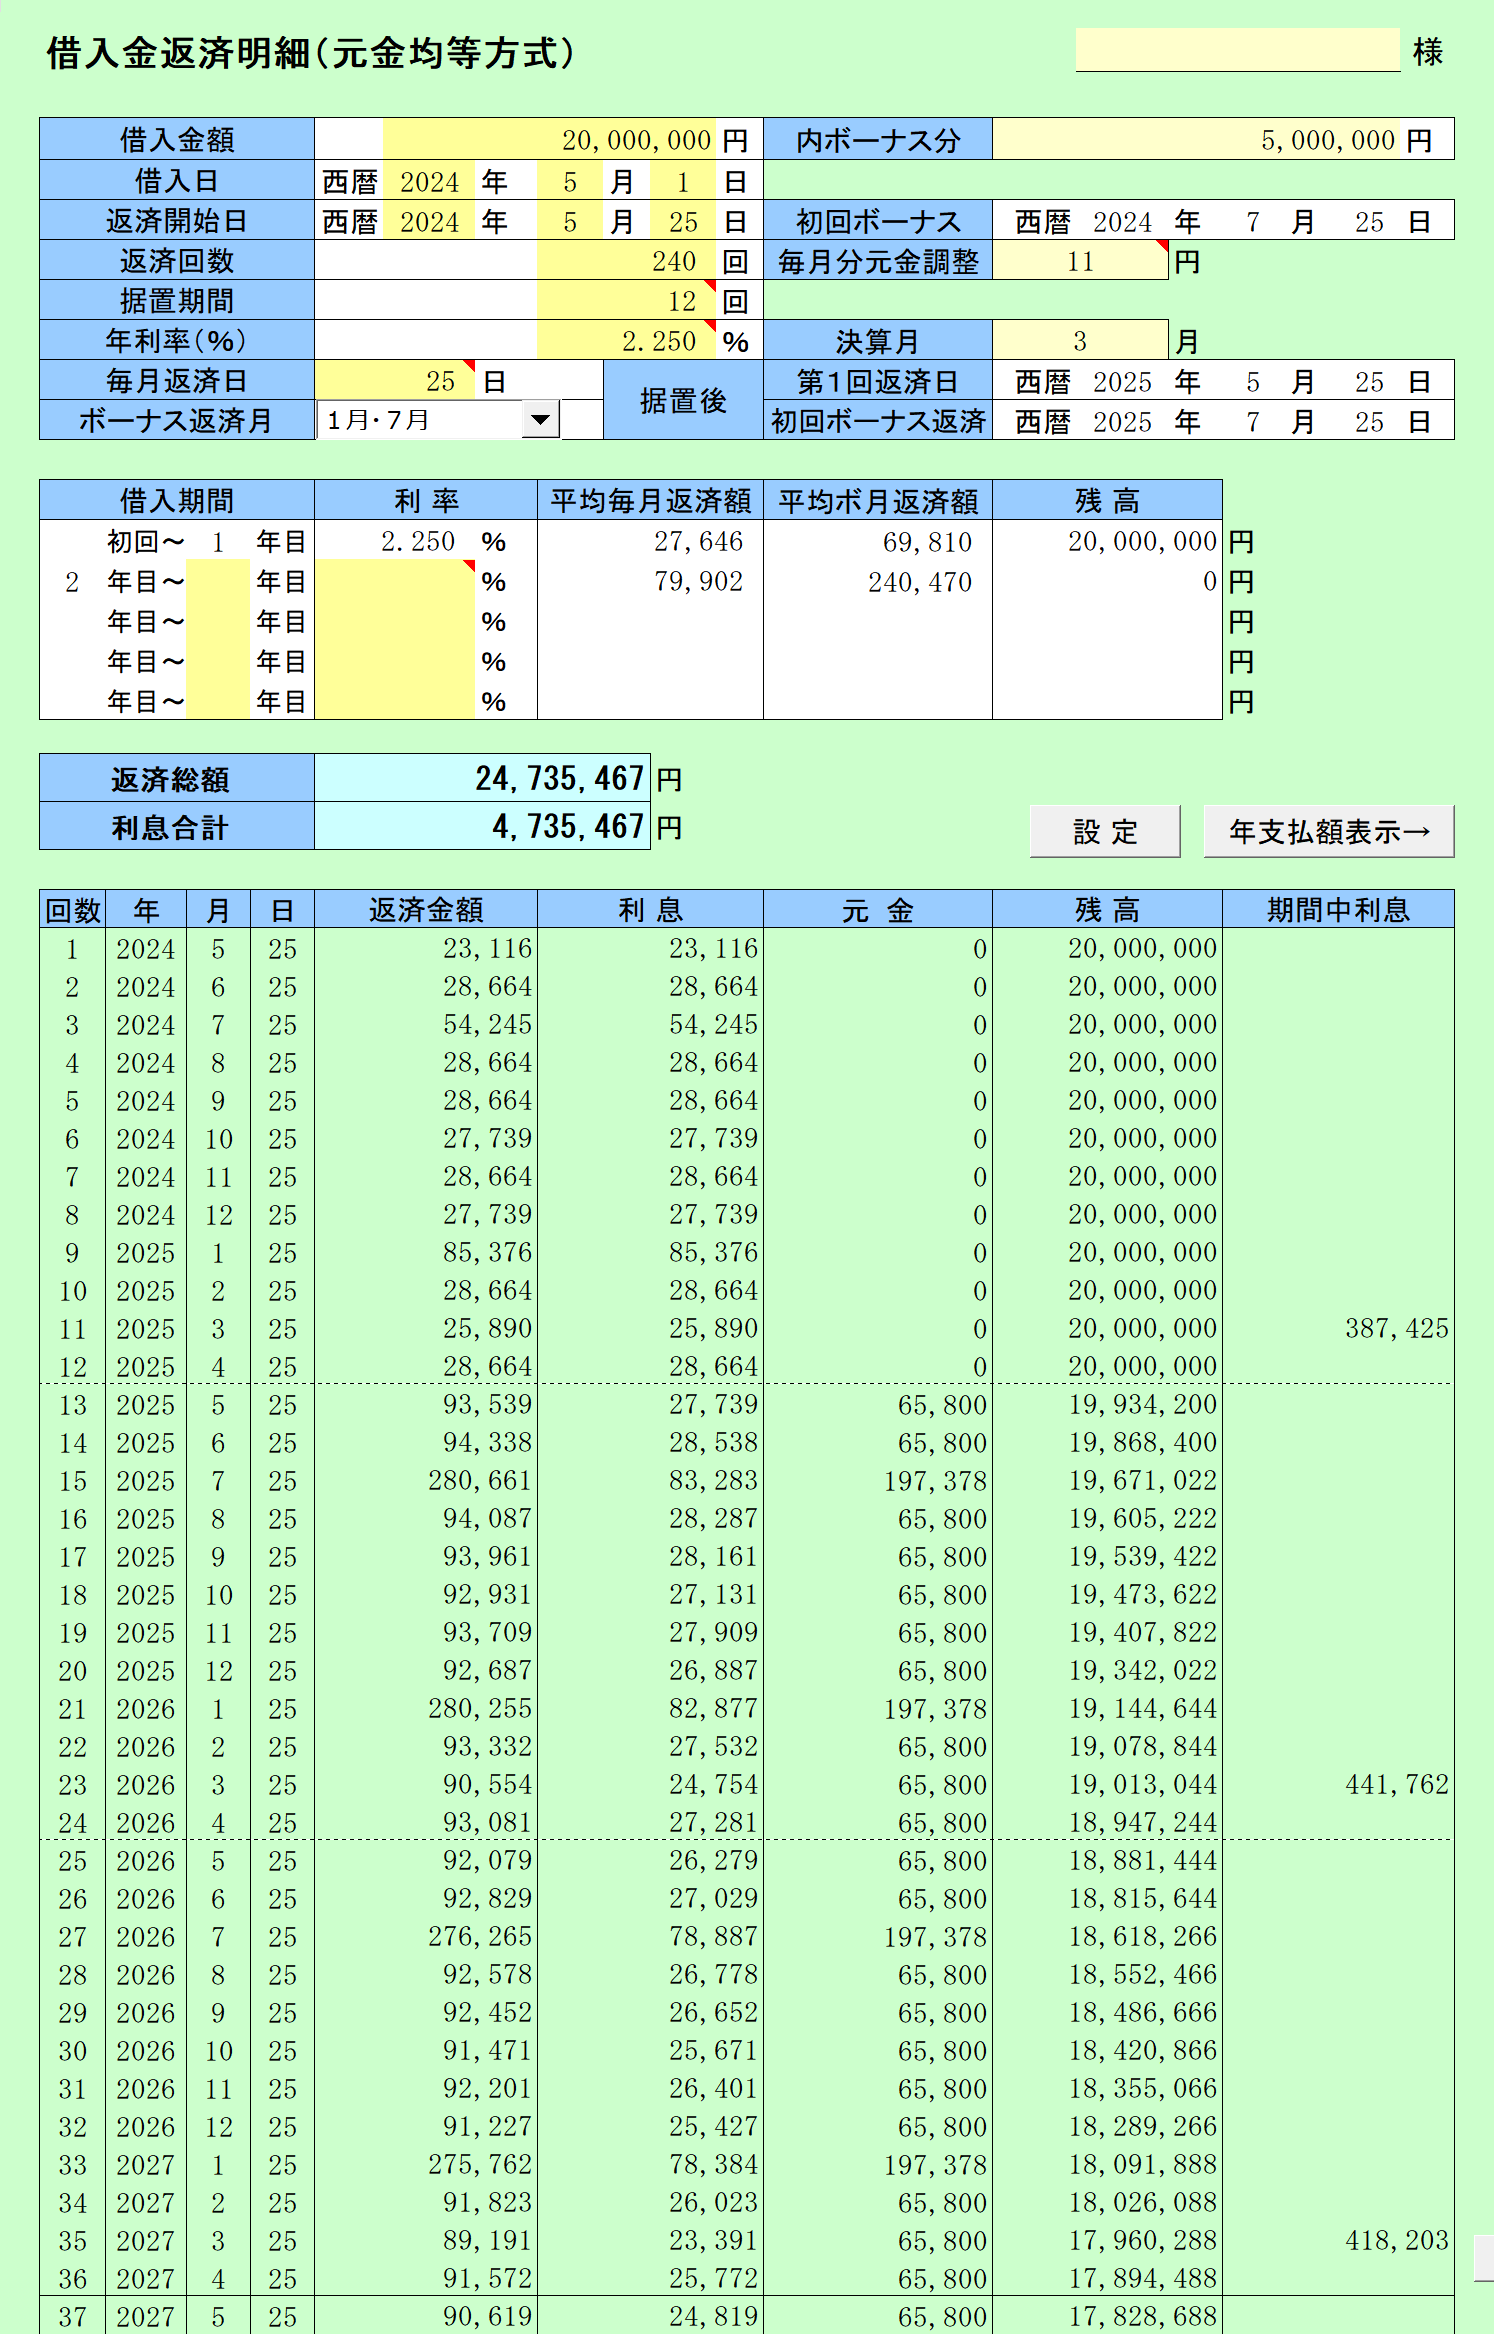Click the 元金 197,378 in row 21

click(x=935, y=1708)
